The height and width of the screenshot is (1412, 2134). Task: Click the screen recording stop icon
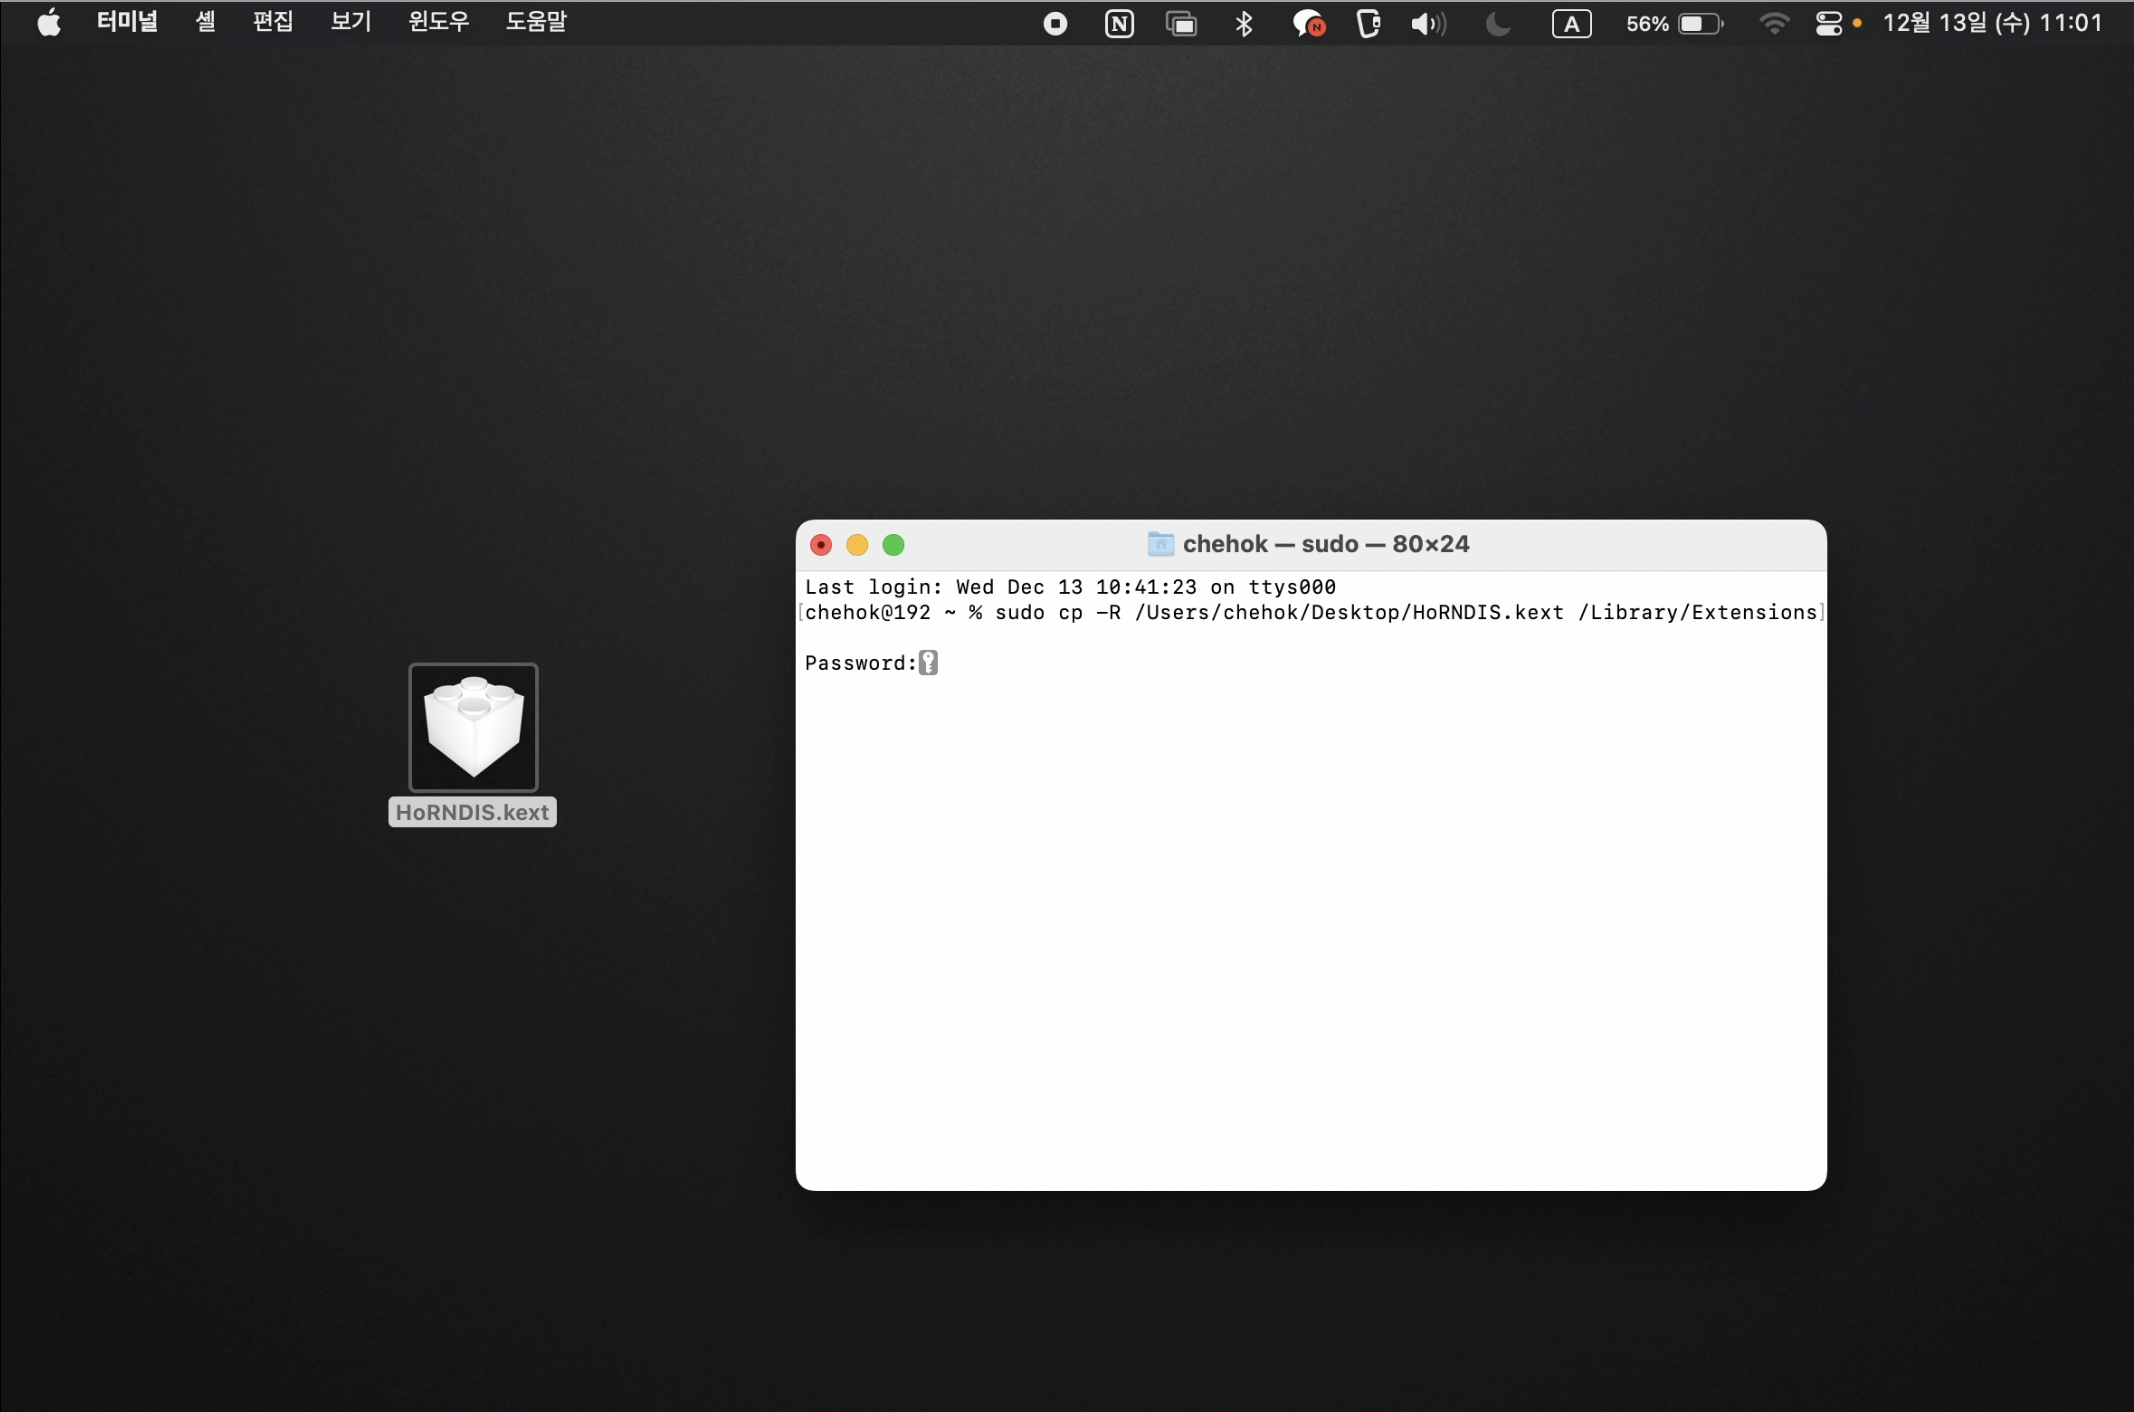pos(1055,24)
